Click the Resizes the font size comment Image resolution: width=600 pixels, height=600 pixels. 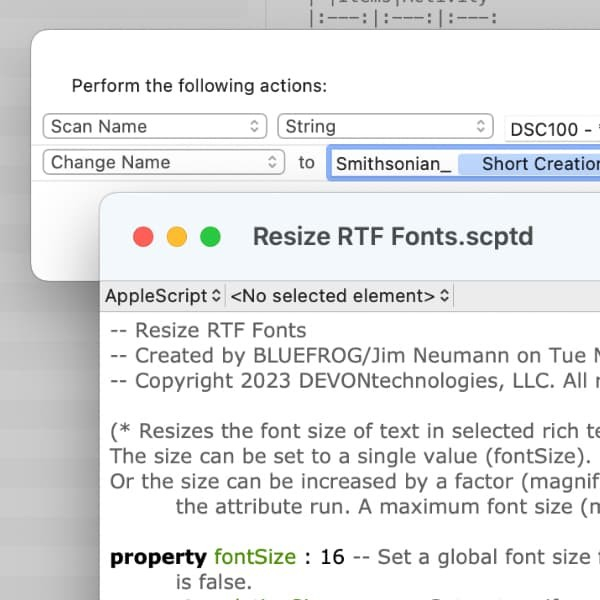[x=350, y=432]
